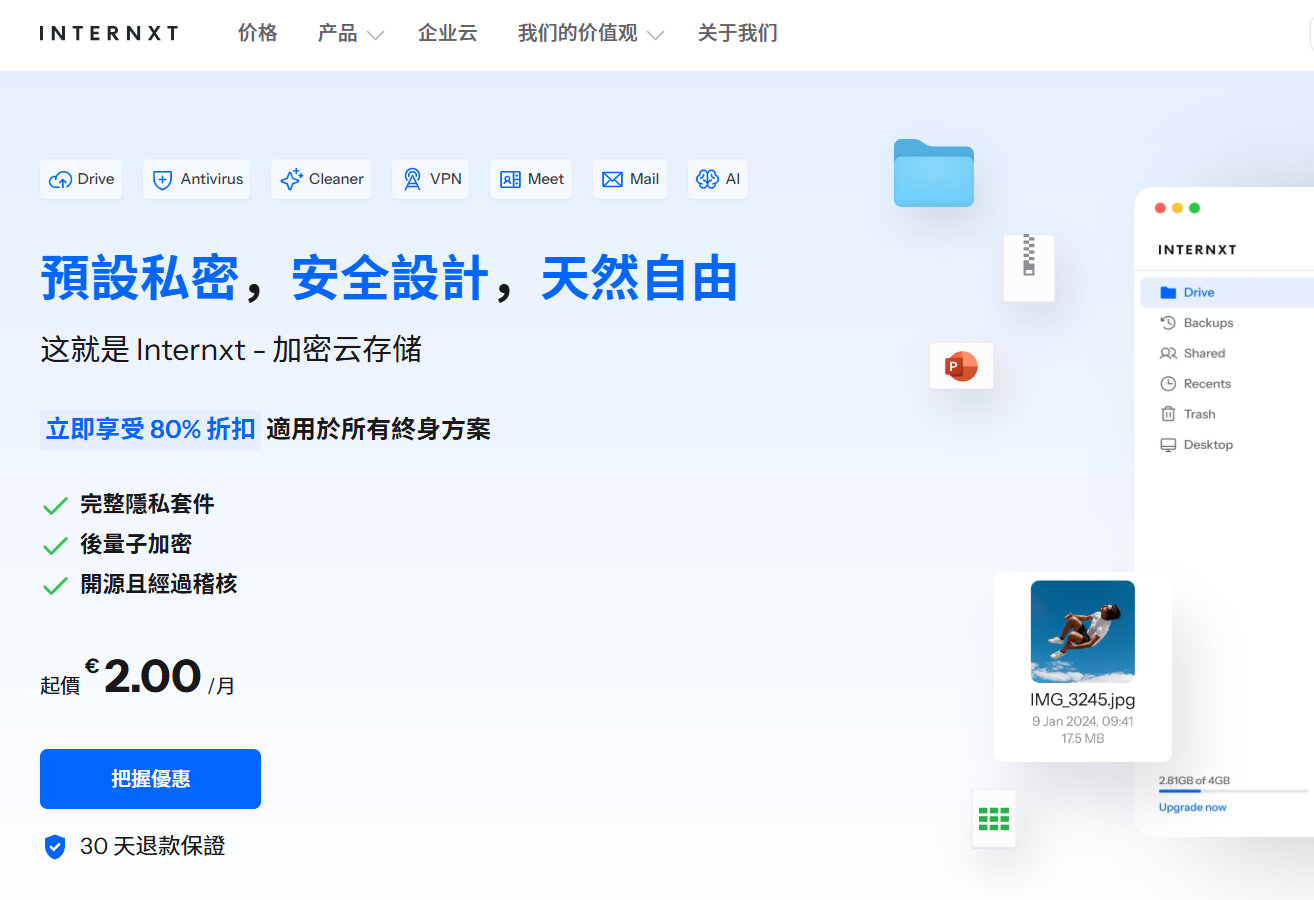Expand the 产品 dropdown menu
This screenshot has height=900, width=1314.
click(350, 34)
